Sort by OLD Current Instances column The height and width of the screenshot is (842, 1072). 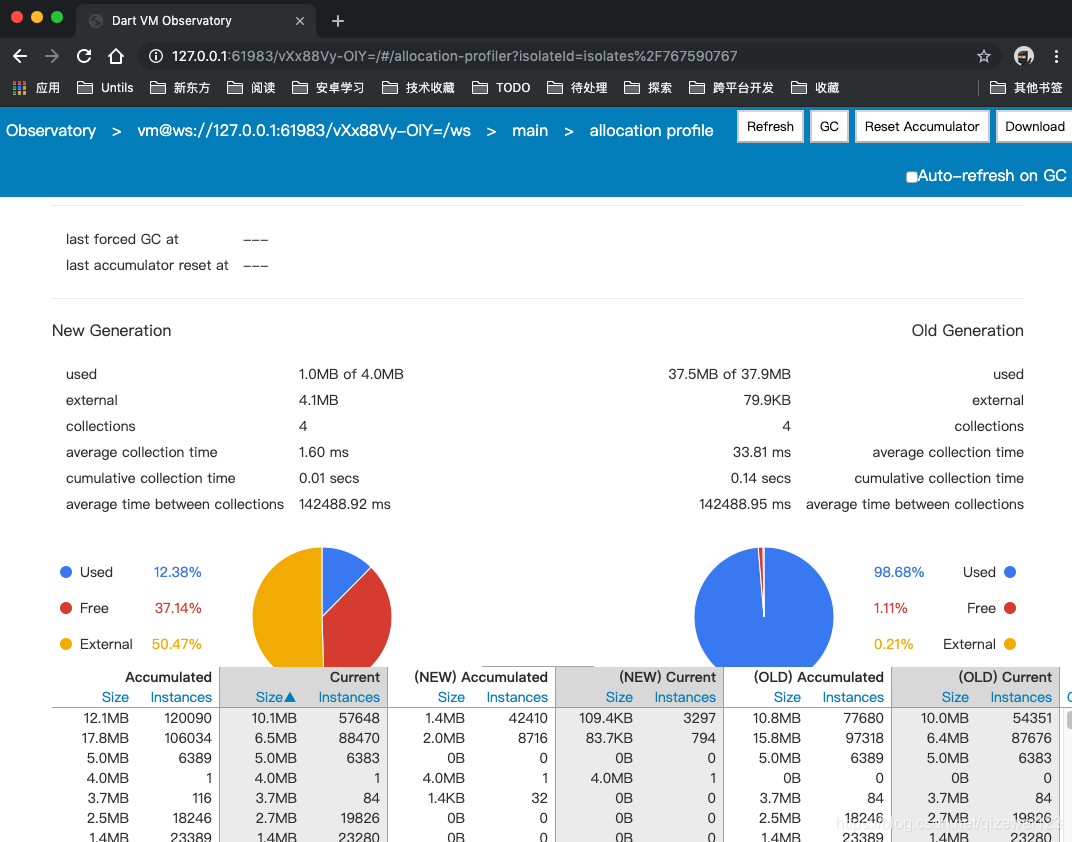(1021, 697)
